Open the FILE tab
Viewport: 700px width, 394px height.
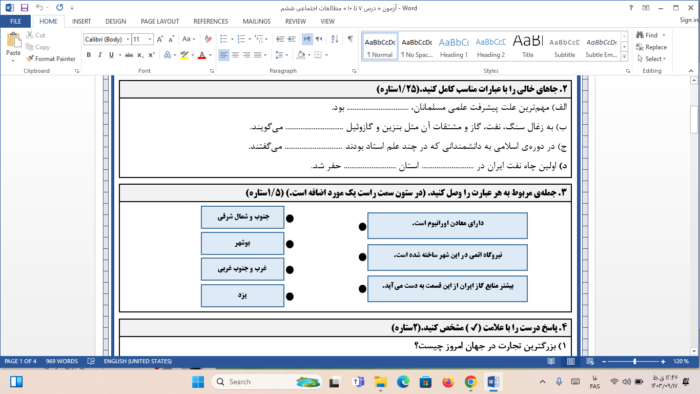(15, 21)
